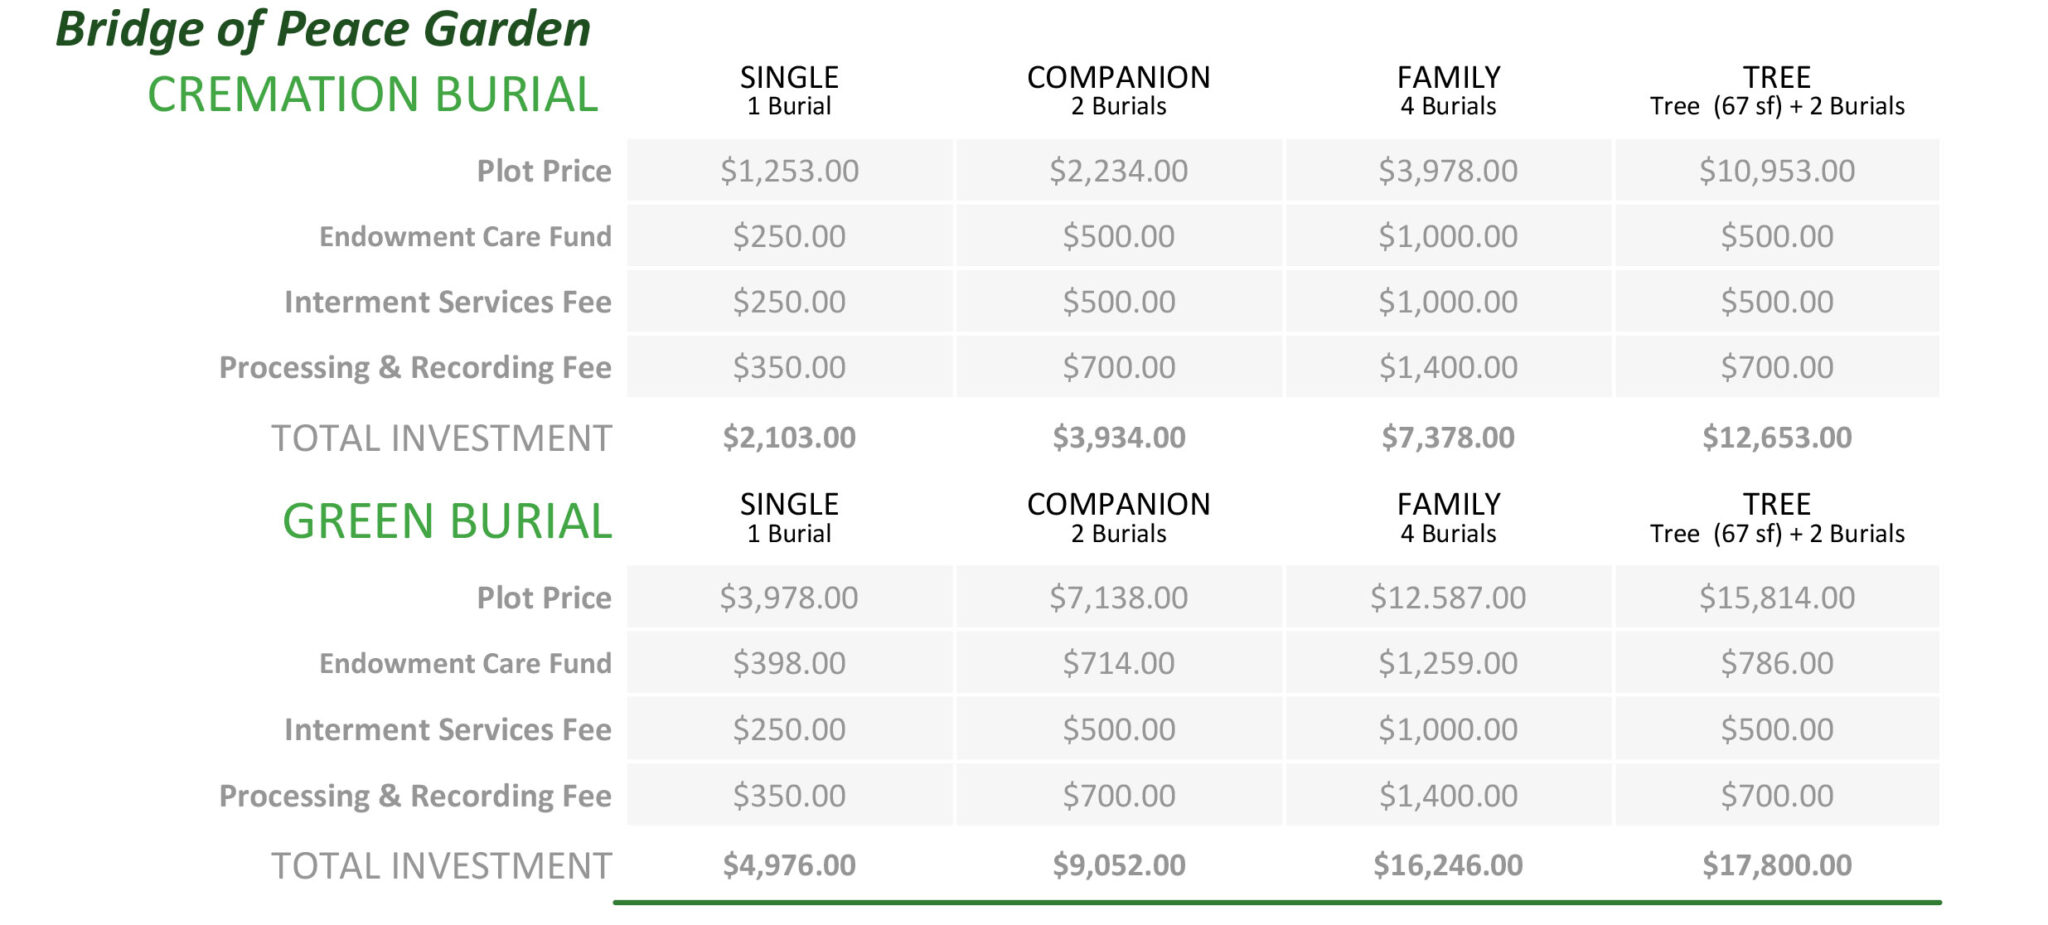Viewport: 2048px width, 925px height.
Task: Select the Green Companion endowment fund $714.00
Action: 1118,663
